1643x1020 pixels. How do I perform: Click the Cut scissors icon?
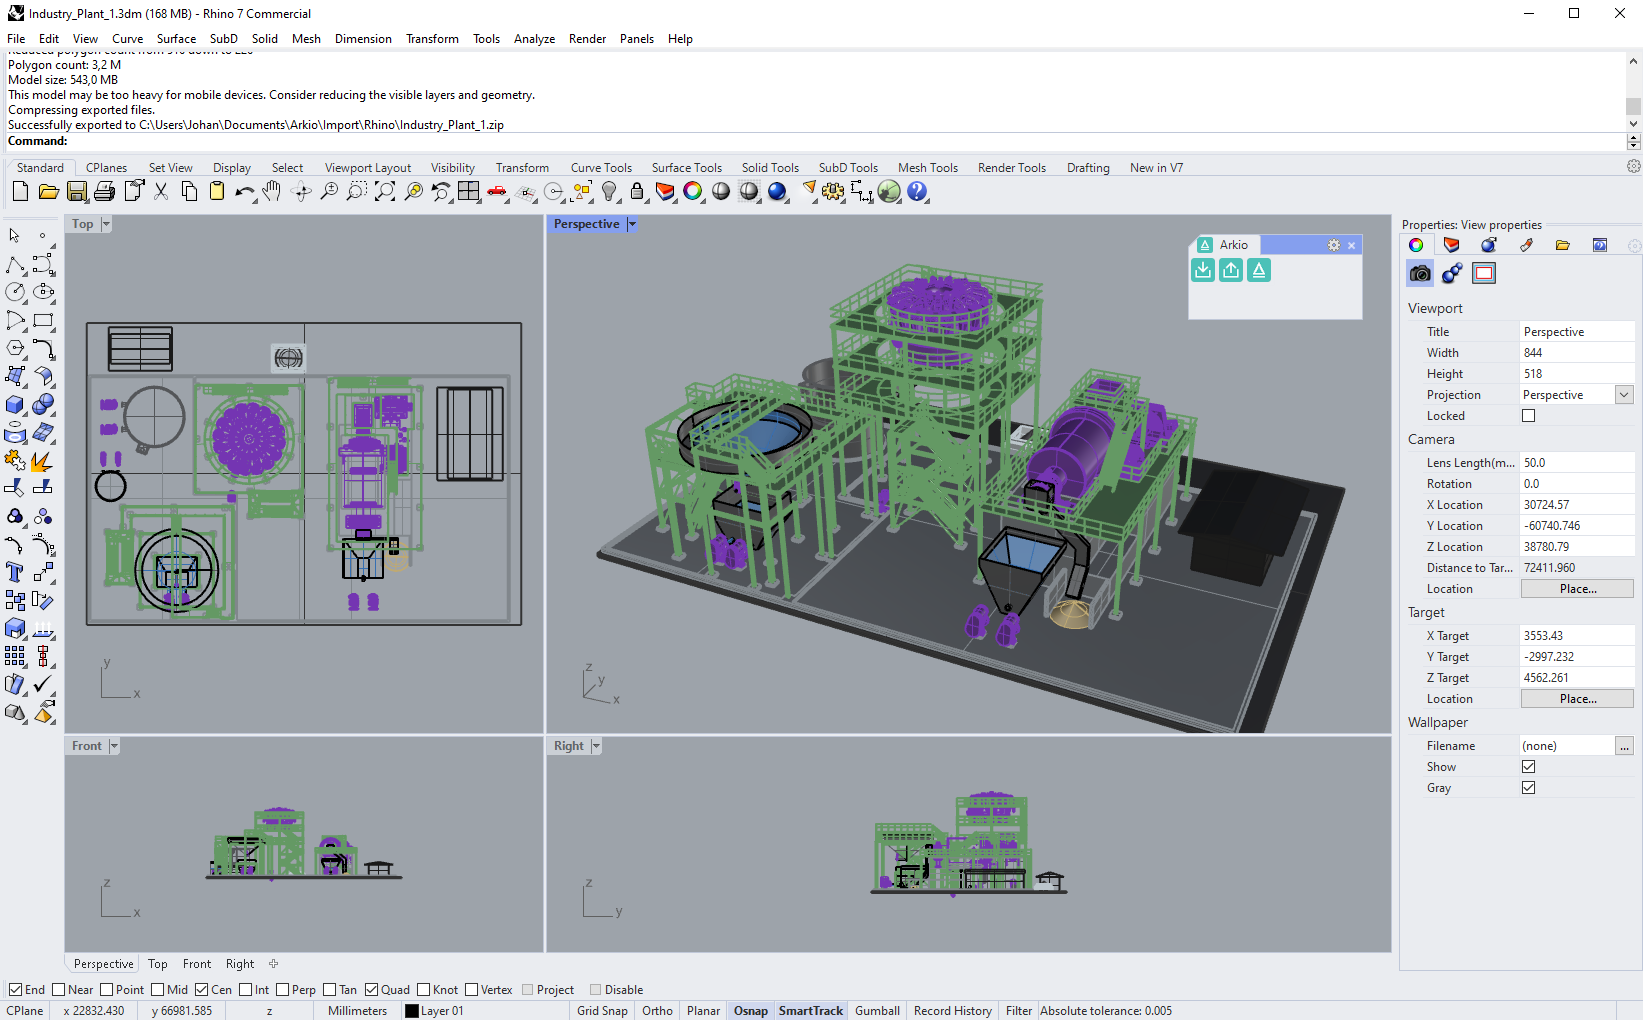pyautogui.click(x=160, y=191)
